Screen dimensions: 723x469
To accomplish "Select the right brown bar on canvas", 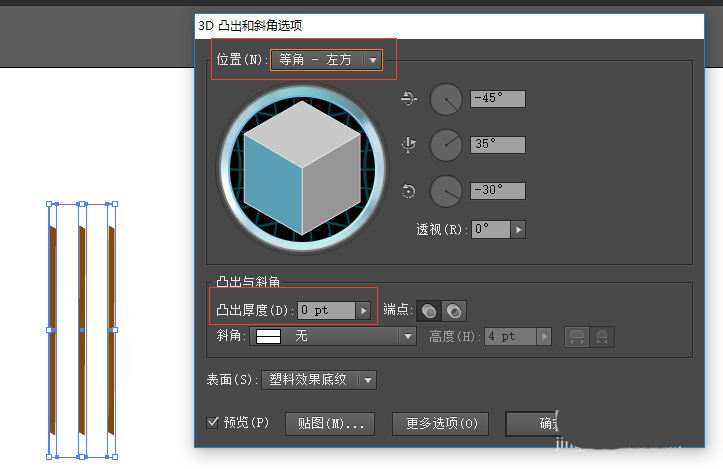I will coord(111,330).
